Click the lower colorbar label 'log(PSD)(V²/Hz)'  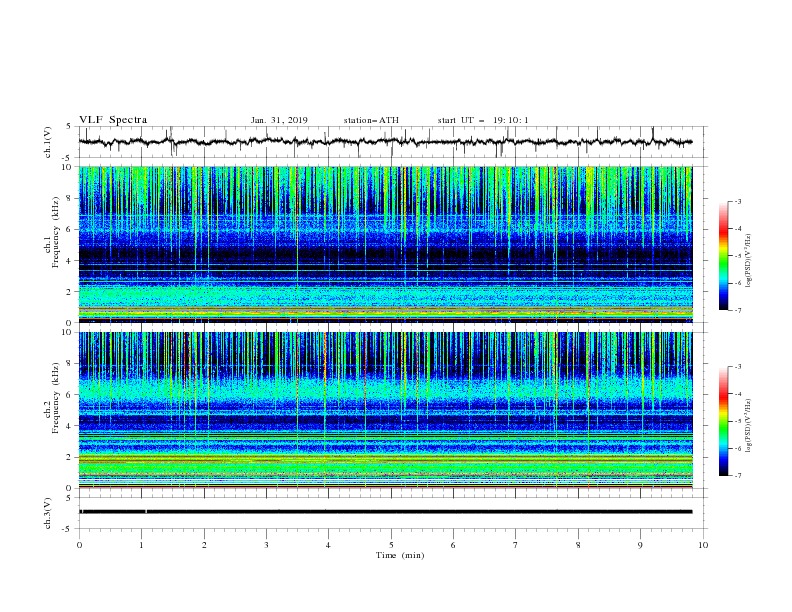pos(749,426)
